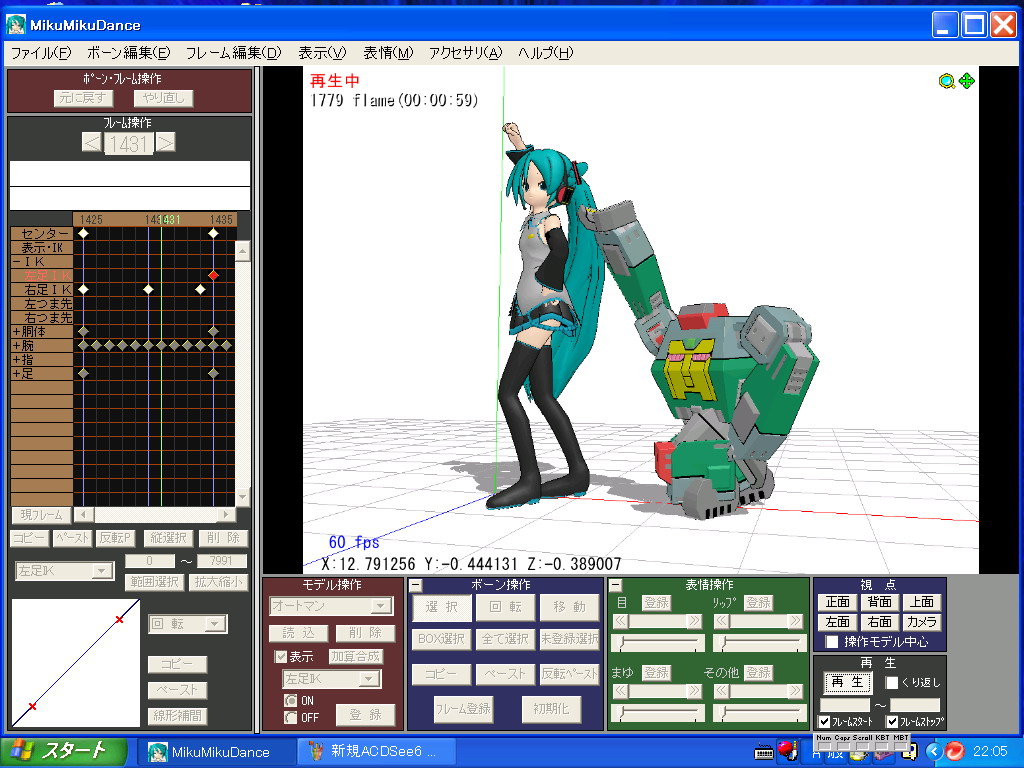Open the 表情(M) menu

[388, 53]
